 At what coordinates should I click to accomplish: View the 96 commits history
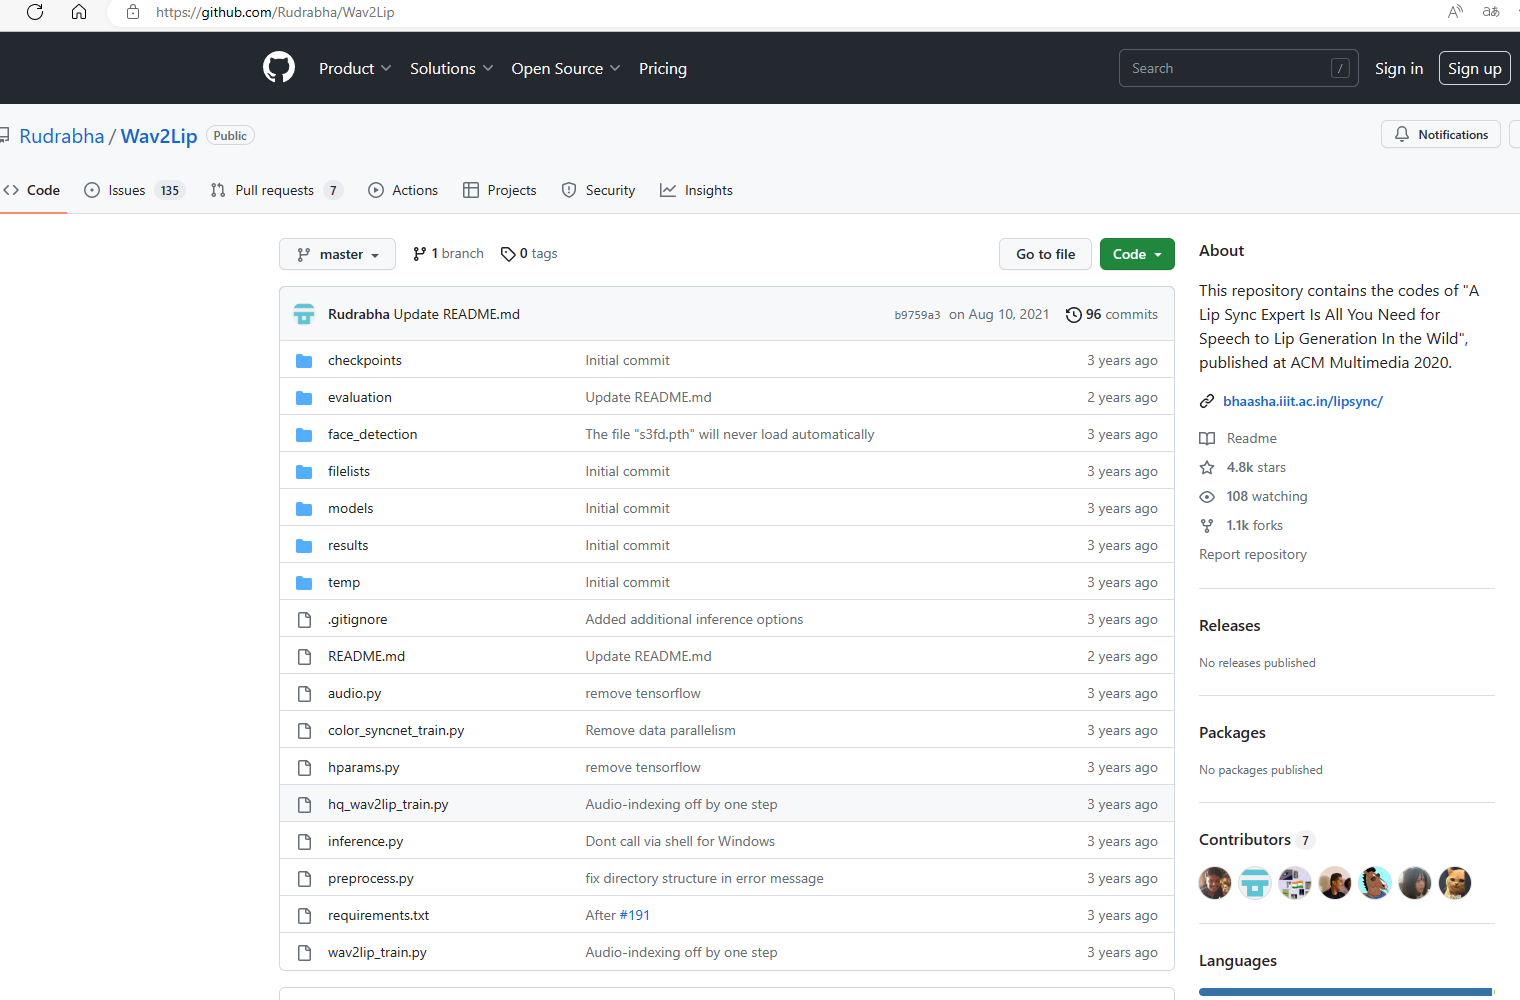coord(1112,314)
